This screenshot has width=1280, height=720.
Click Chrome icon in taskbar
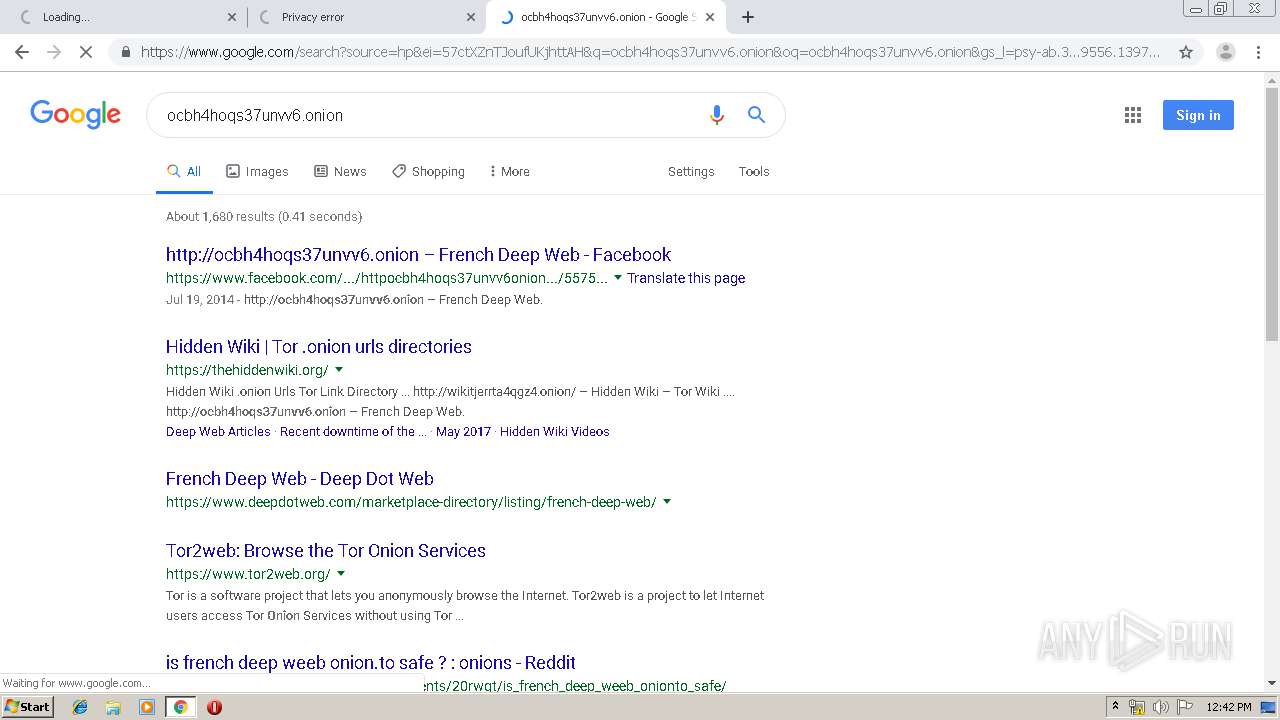(x=180, y=707)
